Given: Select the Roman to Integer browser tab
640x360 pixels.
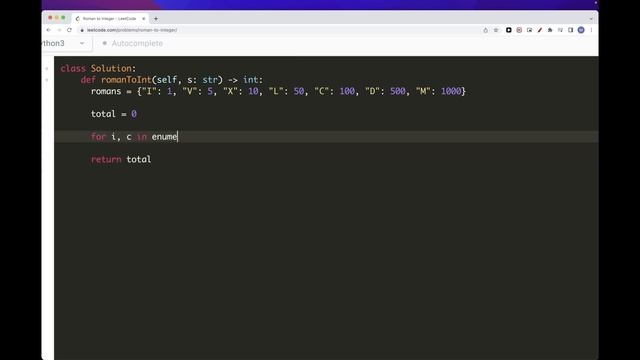Looking at the screenshot, I should point(109,19).
